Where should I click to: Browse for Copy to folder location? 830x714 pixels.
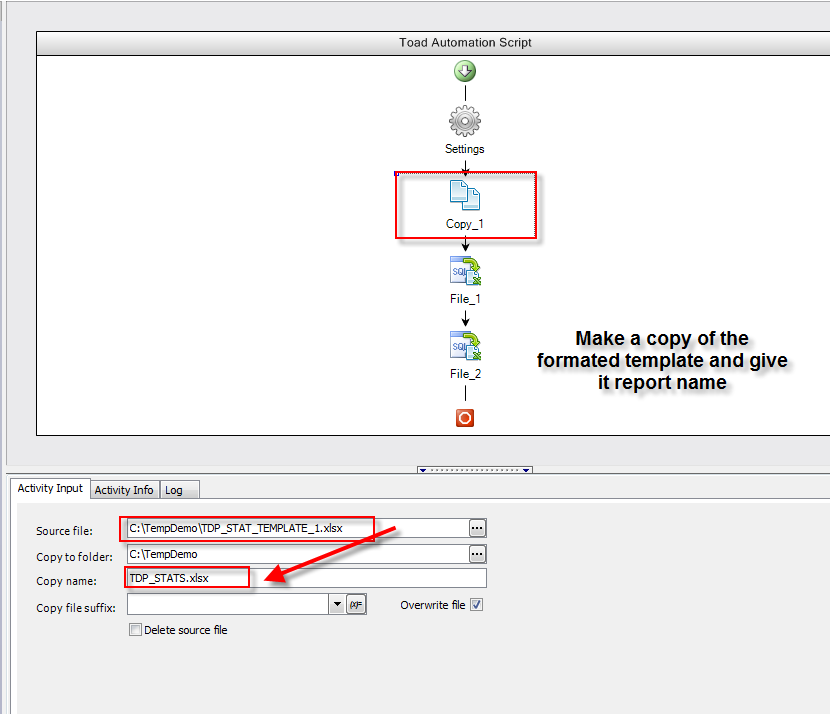tap(477, 554)
